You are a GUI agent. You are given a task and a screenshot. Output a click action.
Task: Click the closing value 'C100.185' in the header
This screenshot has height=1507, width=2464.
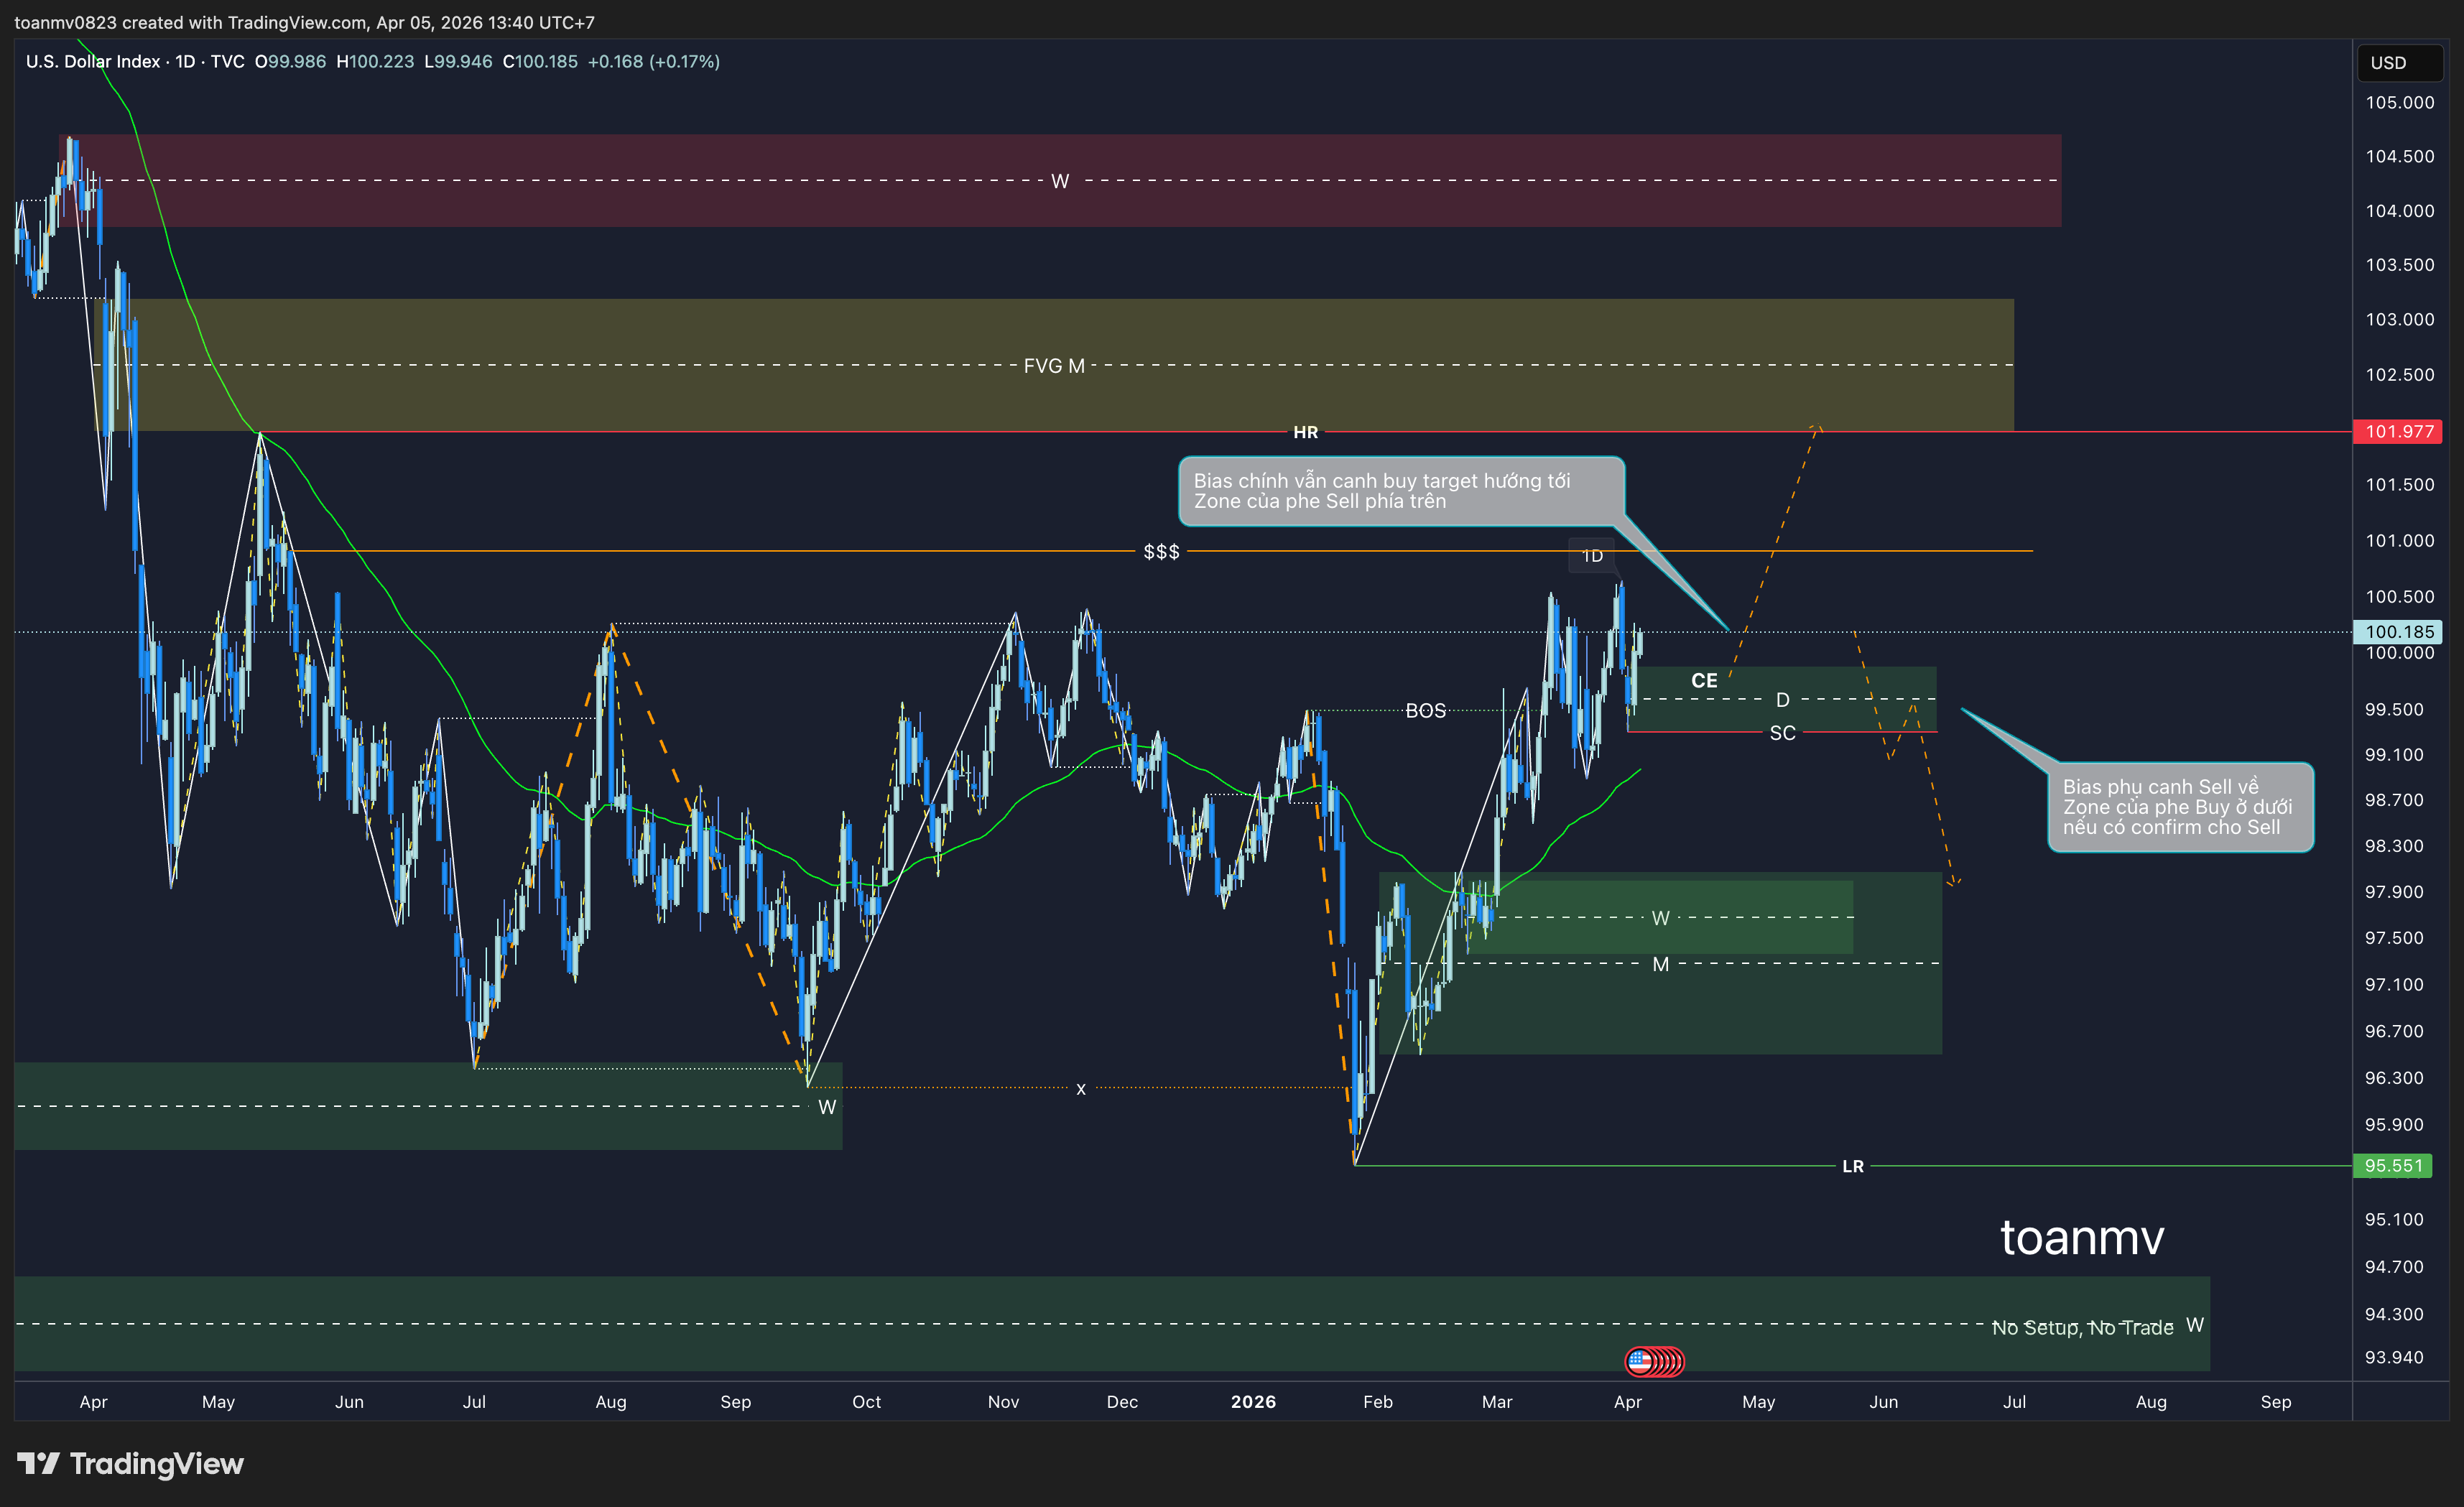click(540, 61)
